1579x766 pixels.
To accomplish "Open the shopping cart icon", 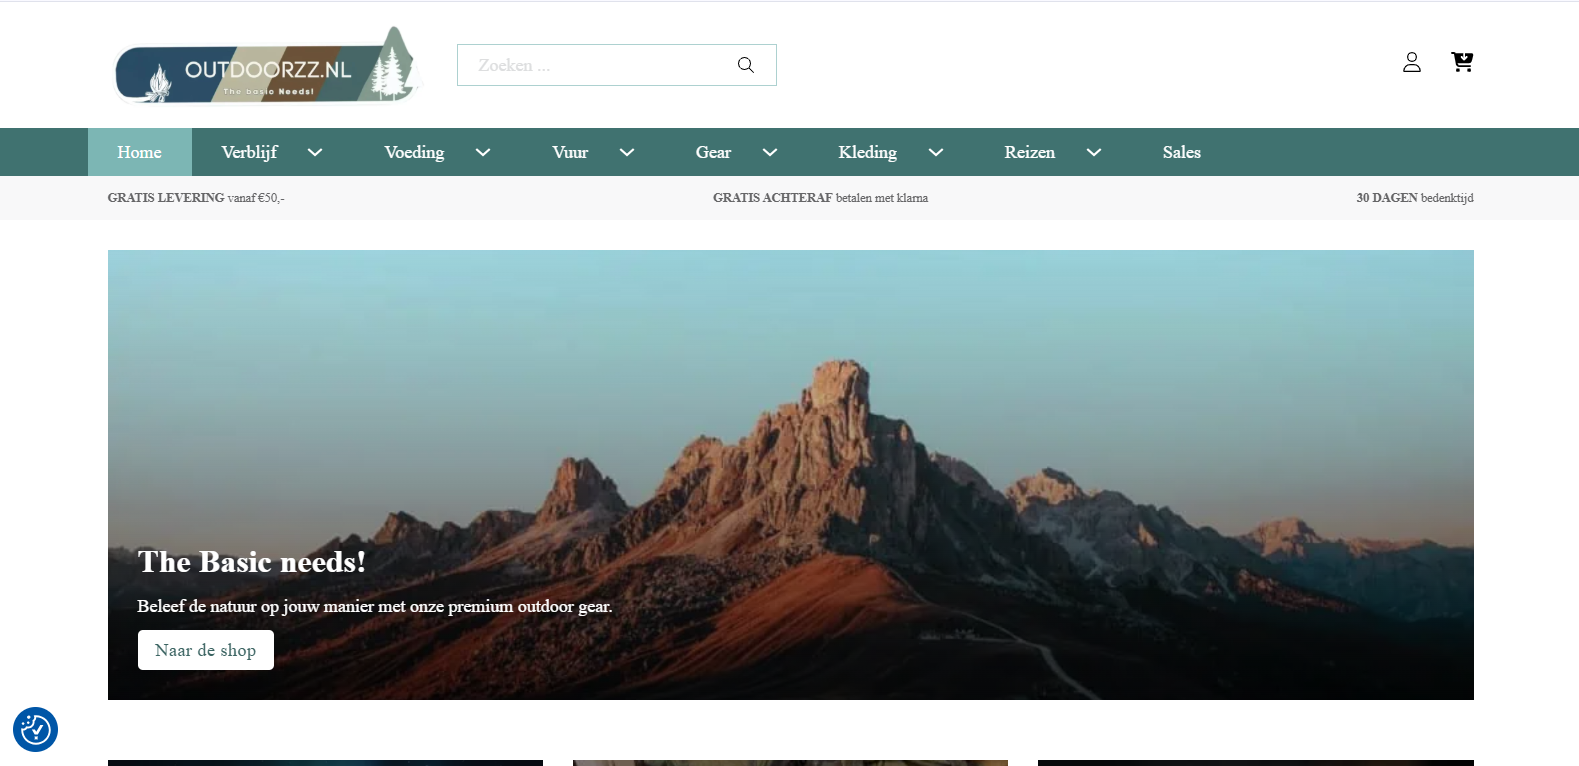I will (1461, 62).
